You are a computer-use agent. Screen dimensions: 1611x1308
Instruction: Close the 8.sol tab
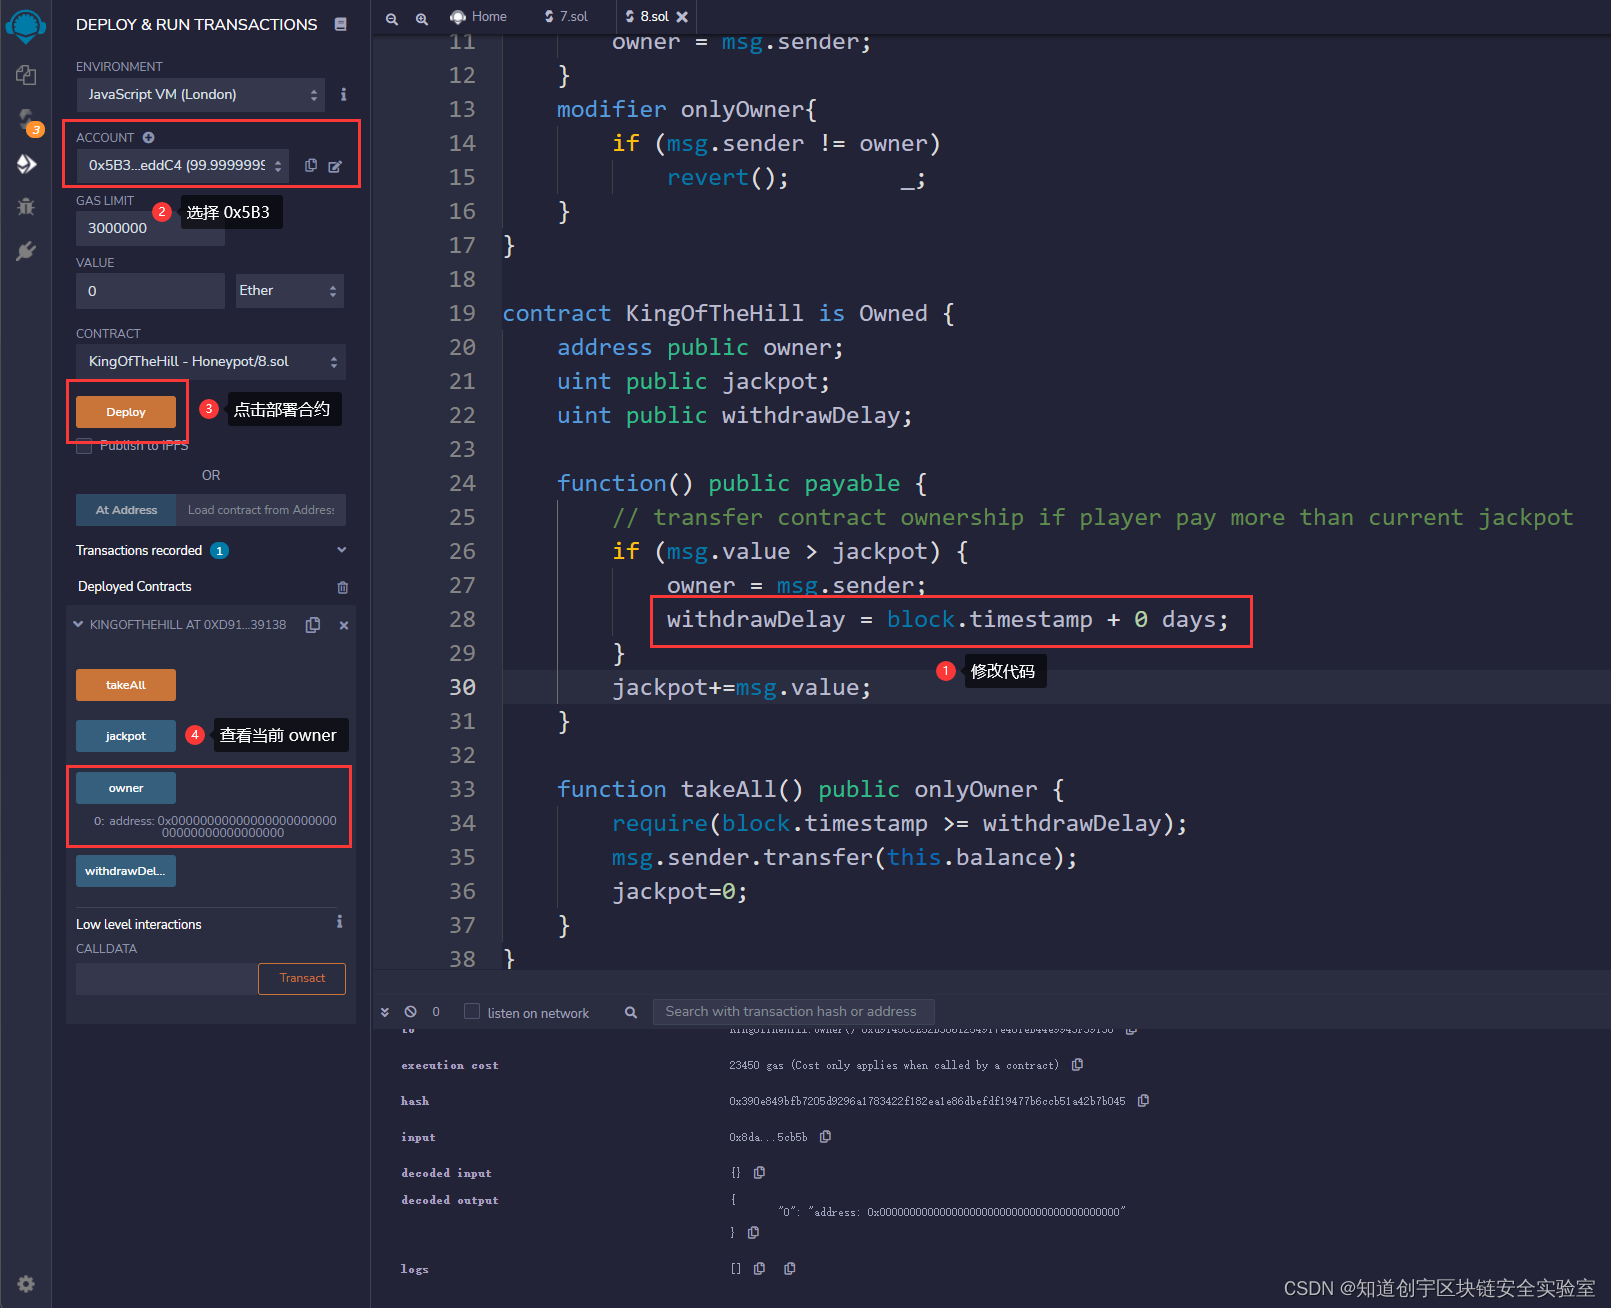682,17
